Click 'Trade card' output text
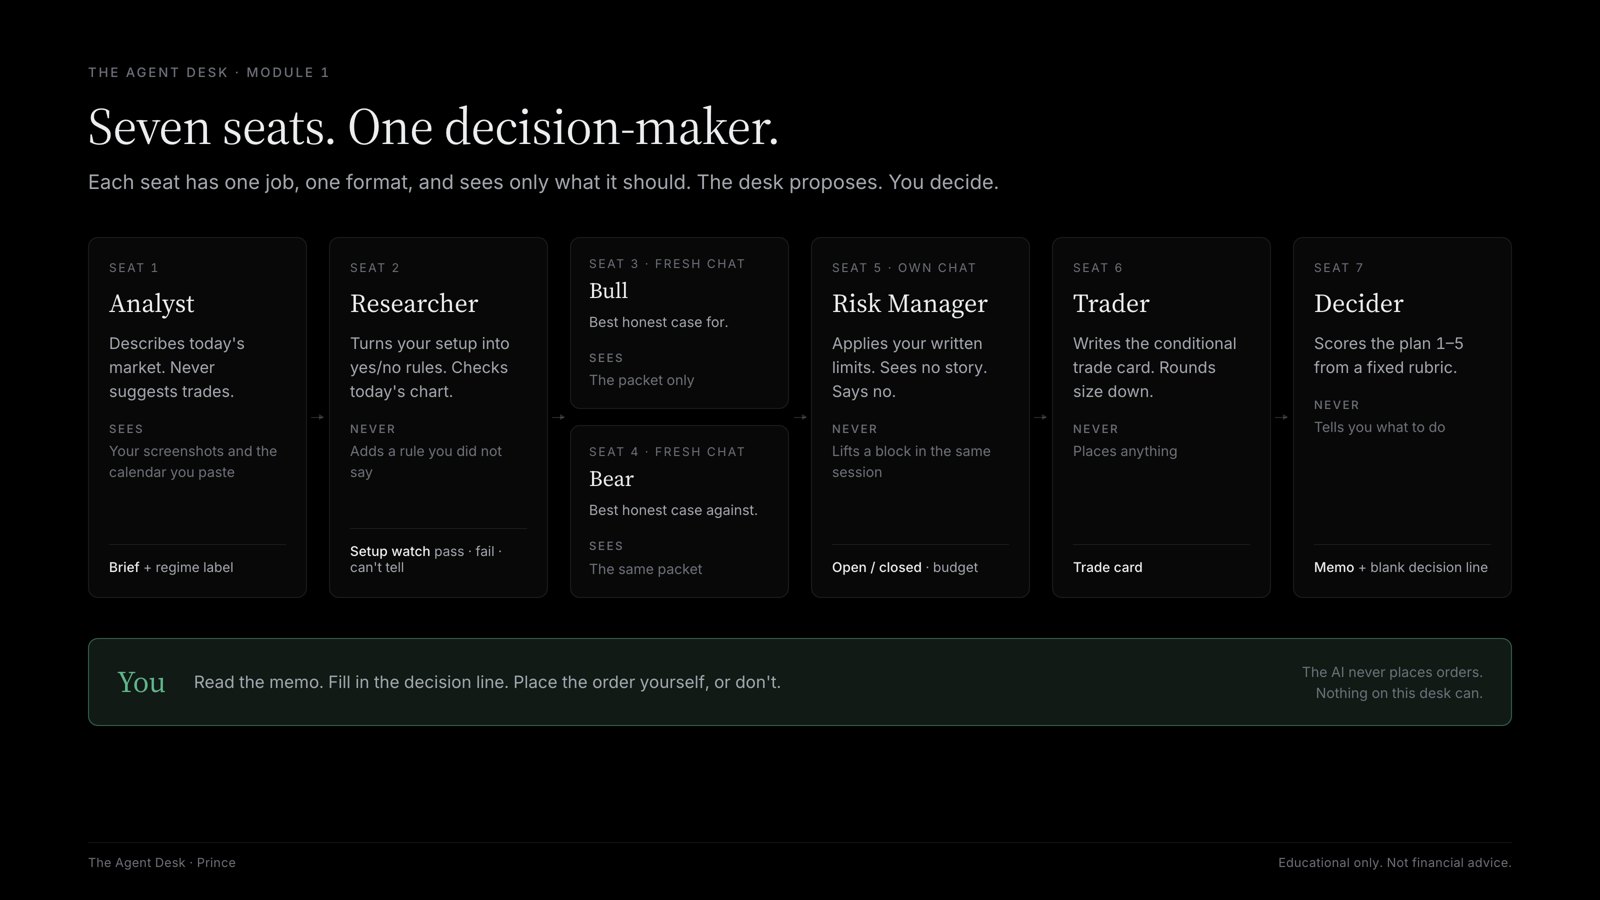The image size is (1600, 900). click(x=1107, y=567)
